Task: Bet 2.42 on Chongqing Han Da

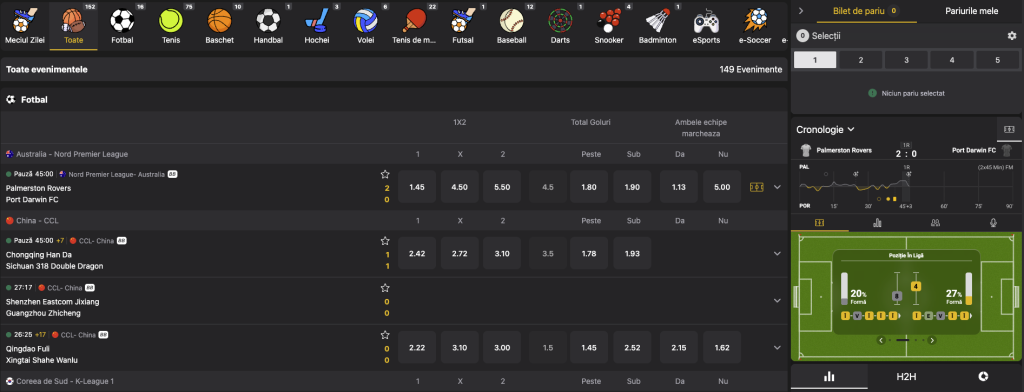Action: (x=417, y=253)
